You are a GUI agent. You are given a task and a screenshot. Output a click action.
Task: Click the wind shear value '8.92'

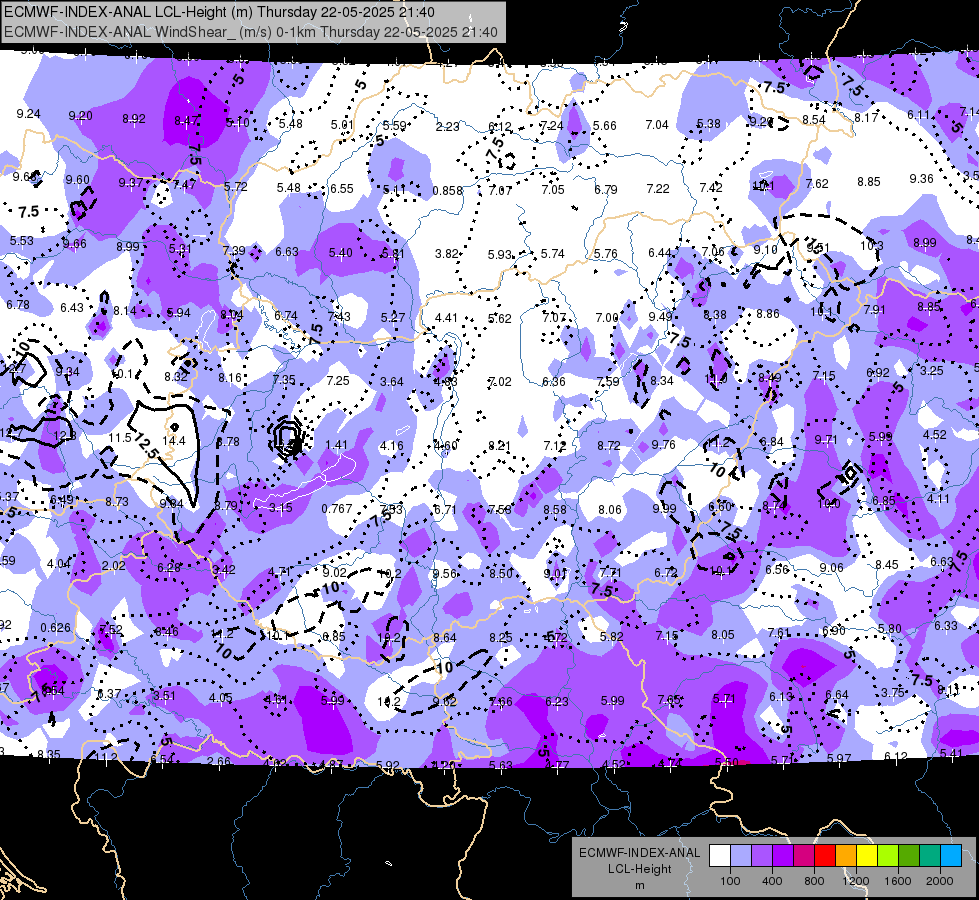(134, 119)
